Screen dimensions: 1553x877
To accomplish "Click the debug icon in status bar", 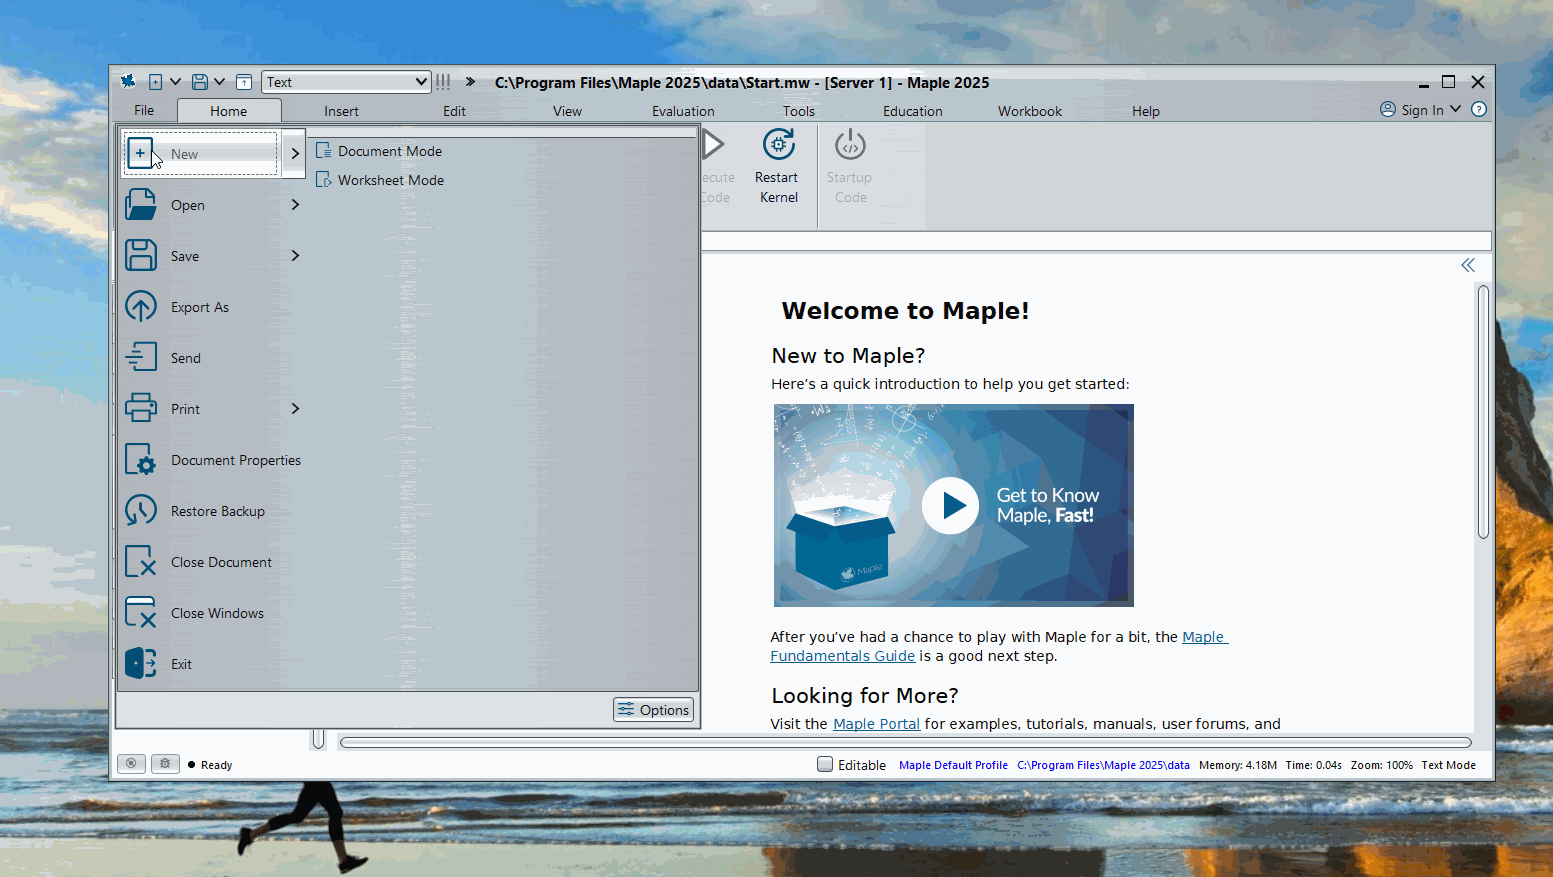I will click(166, 764).
